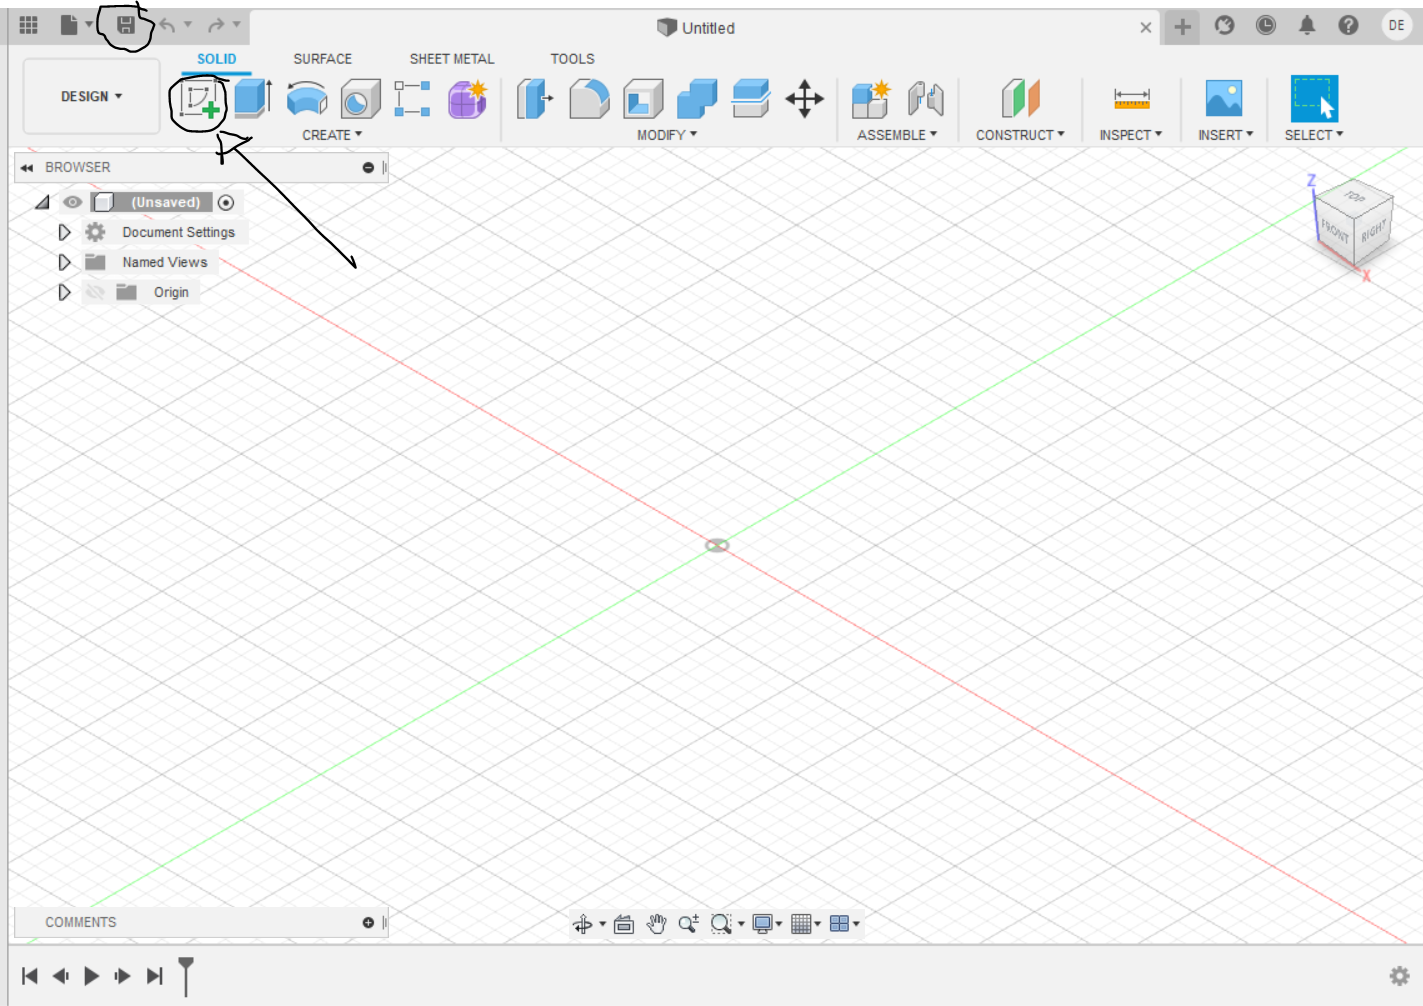Open the Help question mark menu

coord(1349,25)
